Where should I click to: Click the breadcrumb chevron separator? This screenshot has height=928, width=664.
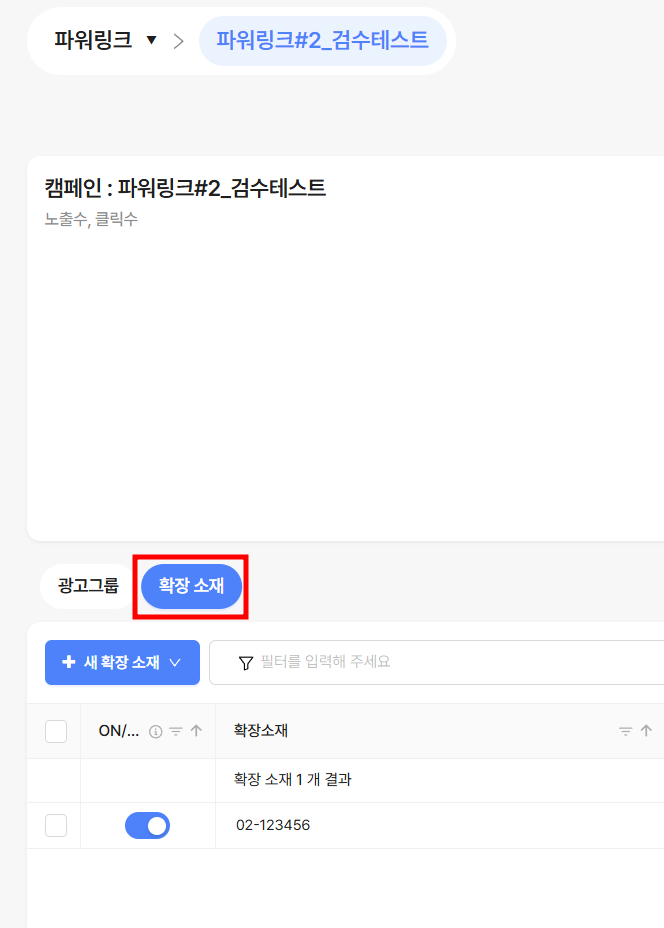click(x=178, y=41)
